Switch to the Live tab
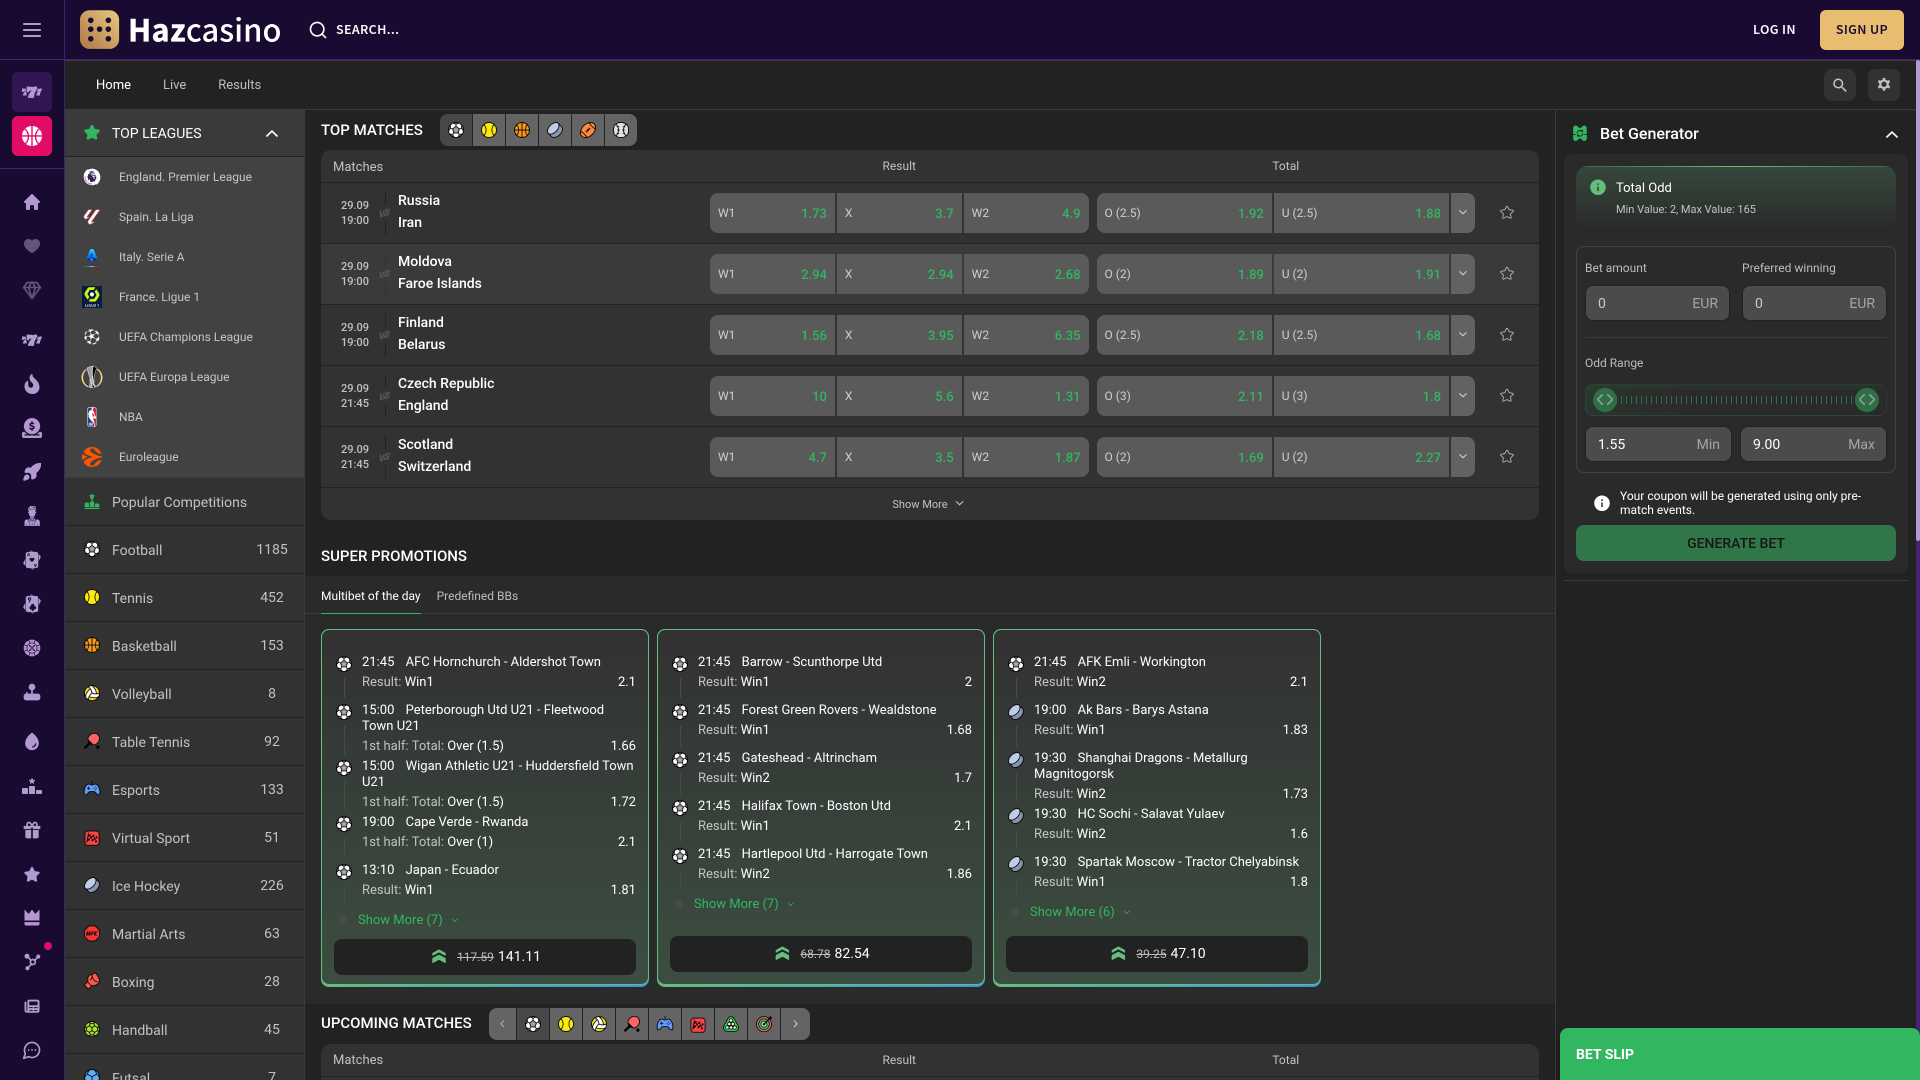This screenshot has width=1920, height=1080. pos(174,85)
